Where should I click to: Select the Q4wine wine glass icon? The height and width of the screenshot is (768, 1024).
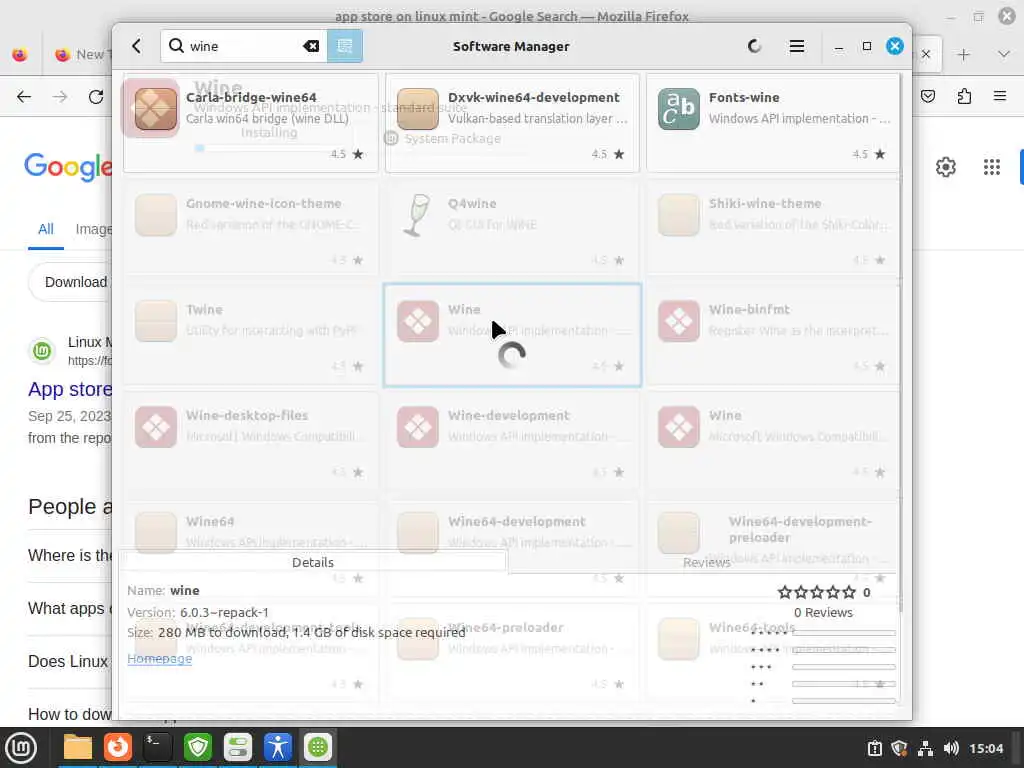click(417, 215)
